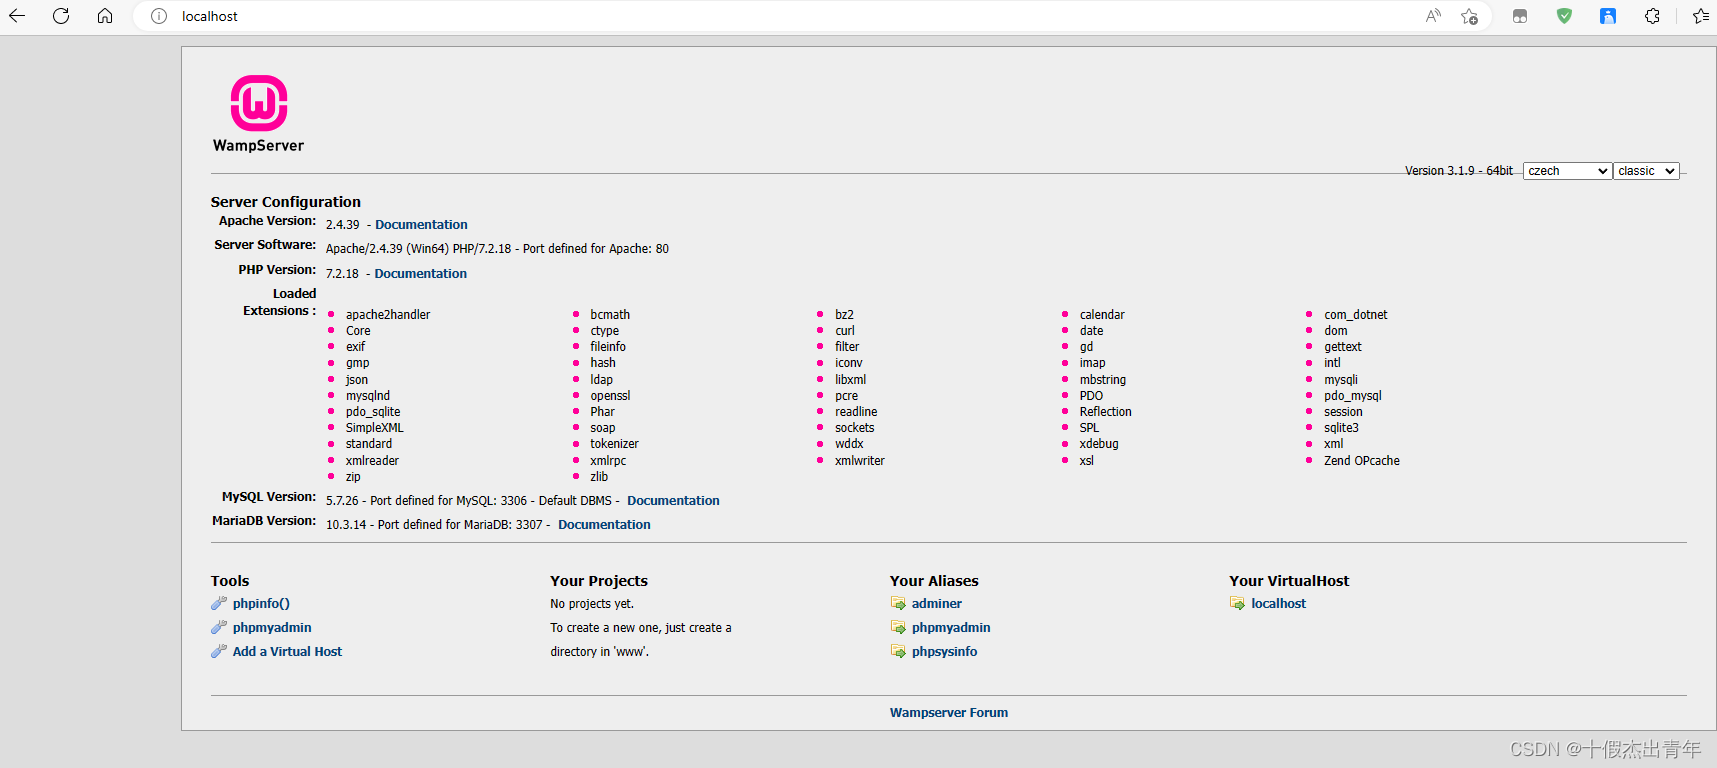Click the 'sqlite3' extension entry

point(1341,428)
